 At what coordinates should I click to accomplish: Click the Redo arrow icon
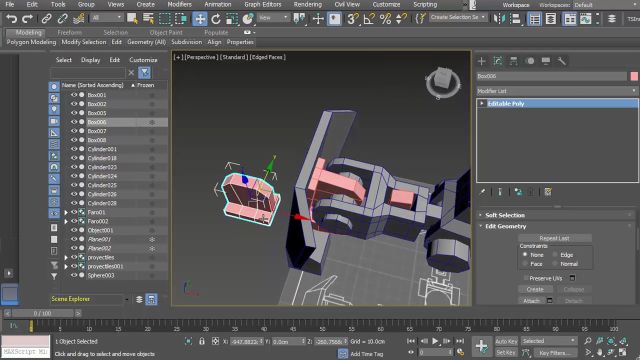pyautogui.click(x=27, y=19)
